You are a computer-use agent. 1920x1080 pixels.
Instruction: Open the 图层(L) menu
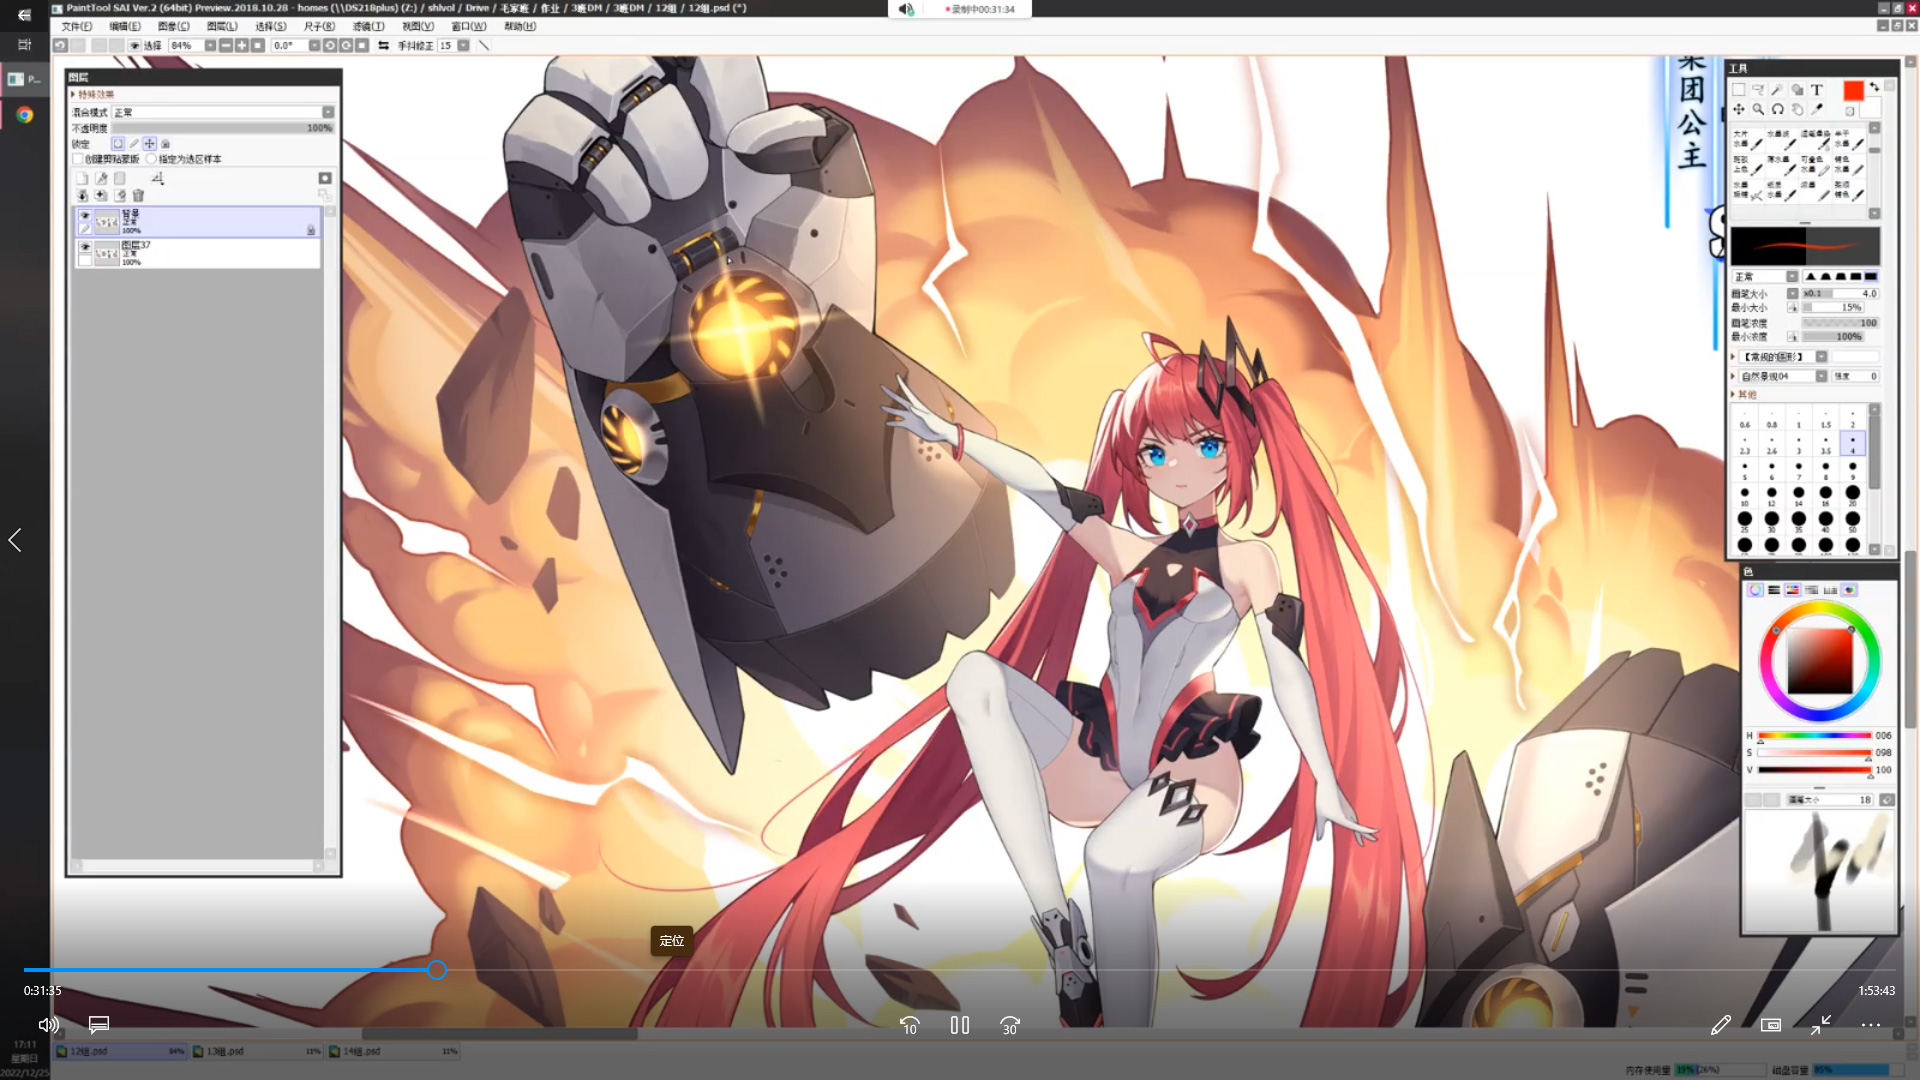point(222,26)
